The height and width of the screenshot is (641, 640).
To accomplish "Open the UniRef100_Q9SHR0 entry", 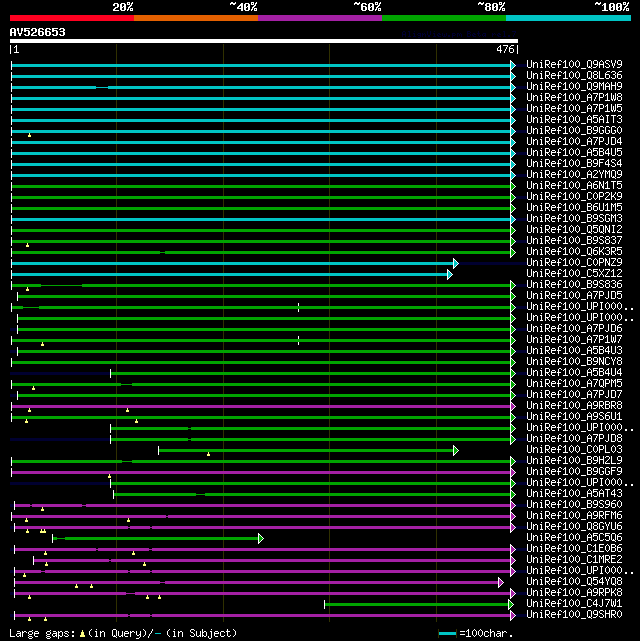I will click(574, 615).
